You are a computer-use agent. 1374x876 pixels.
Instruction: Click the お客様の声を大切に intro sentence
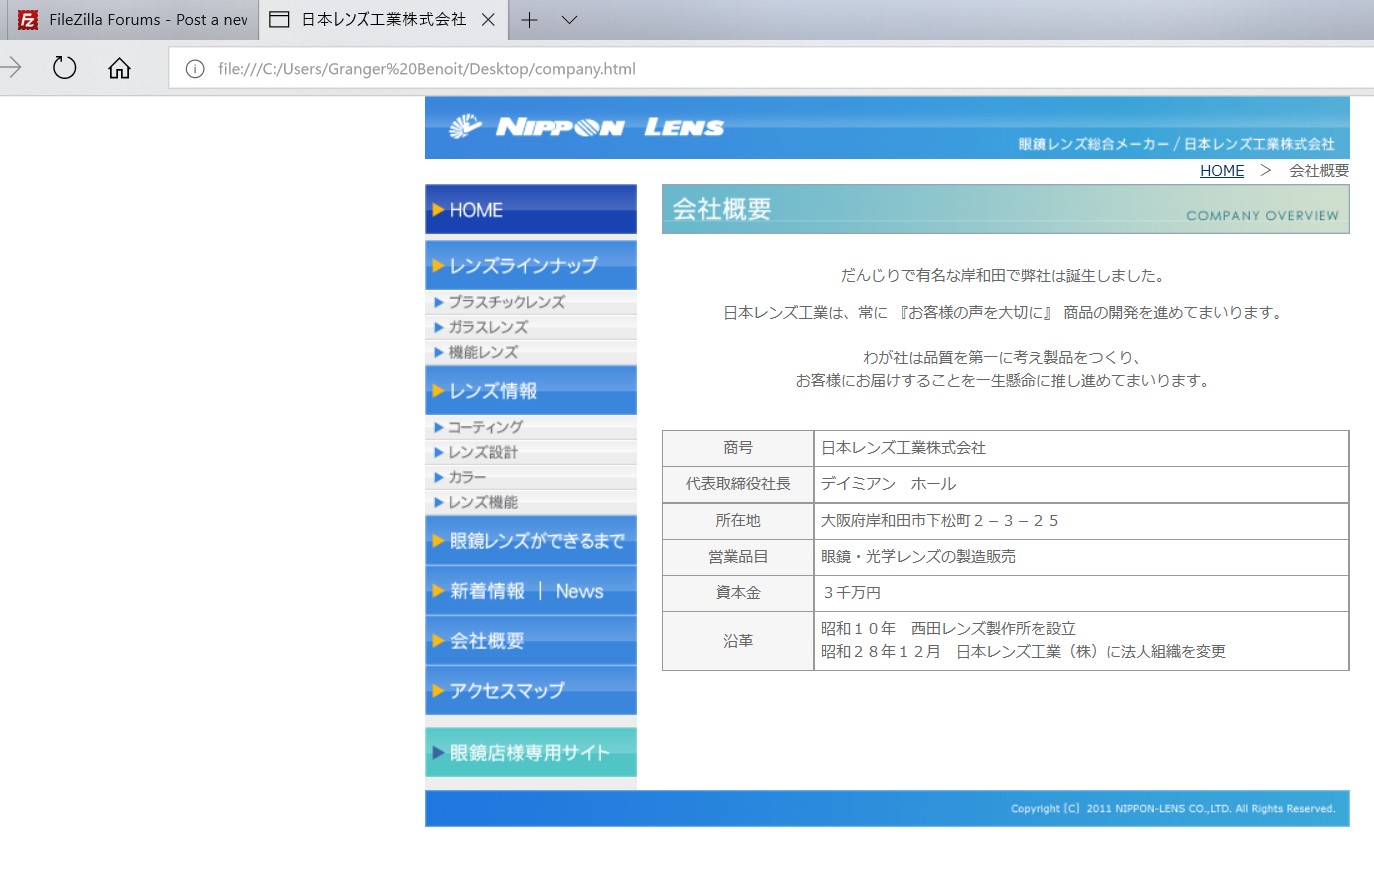[x=1004, y=312]
